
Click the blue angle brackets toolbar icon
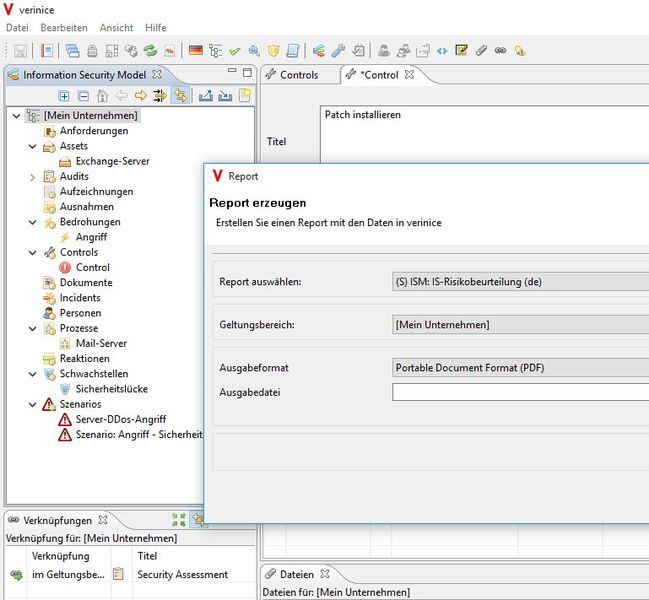pos(442,51)
